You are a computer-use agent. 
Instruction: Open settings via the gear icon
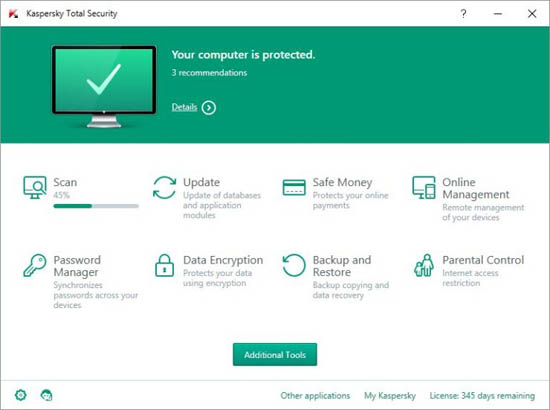[21, 395]
